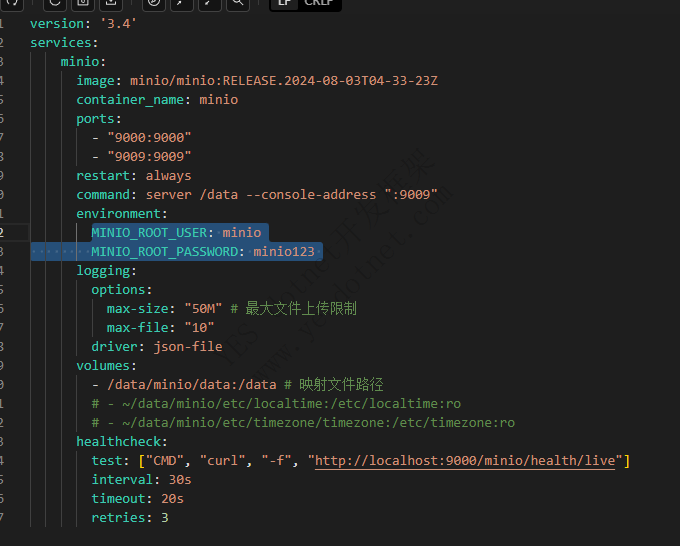Open the healthcheck URL http://localhost:9000/minio/health/live
Viewport: 680px width, 546px height.
465,461
